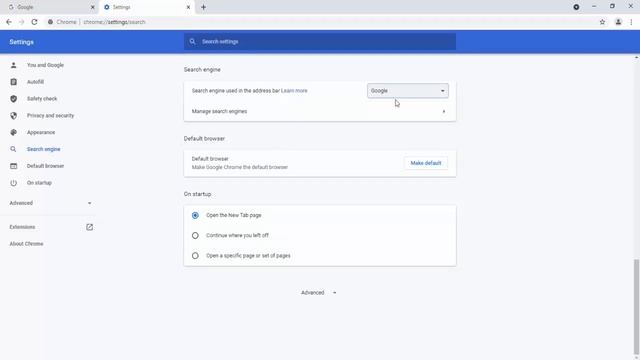Click the forward navigation arrow
This screenshot has height=360, width=640.
tap(22, 22)
